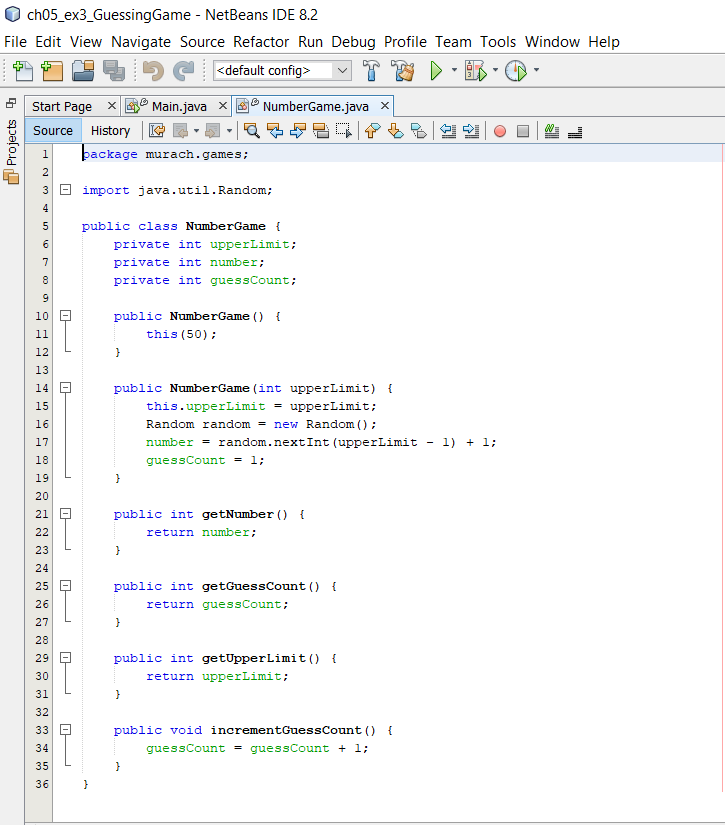Click the New File icon
The height and width of the screenshot is (825, 725).
click(x=21, y=71)
